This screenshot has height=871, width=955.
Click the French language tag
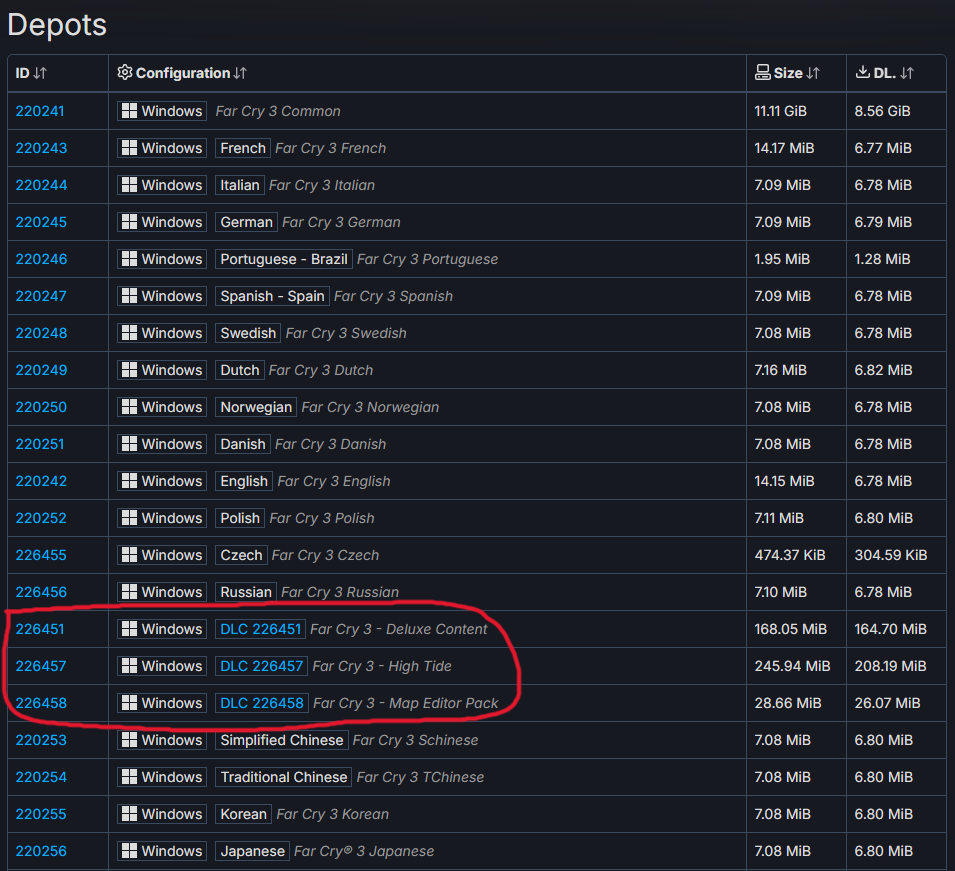tap(243, 149)
